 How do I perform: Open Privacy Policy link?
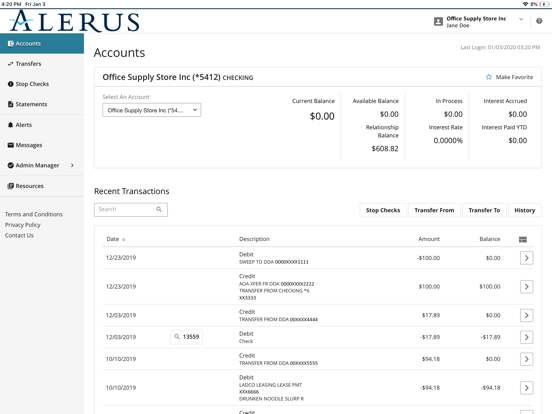click(x=23, y=225)
